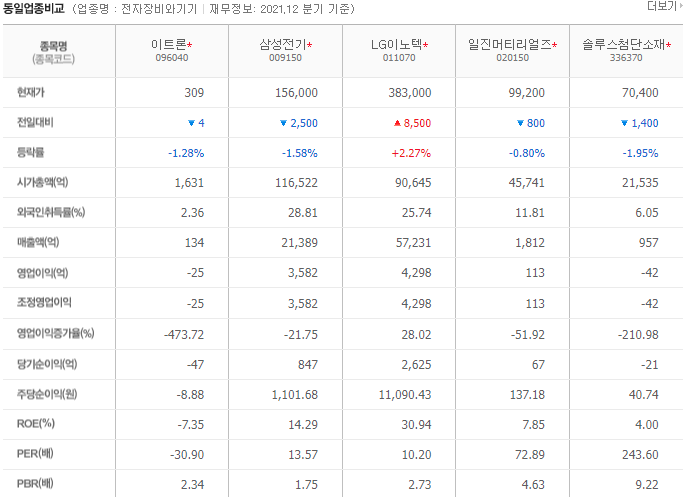Click market cap value 116,522

tap(296, 183)
